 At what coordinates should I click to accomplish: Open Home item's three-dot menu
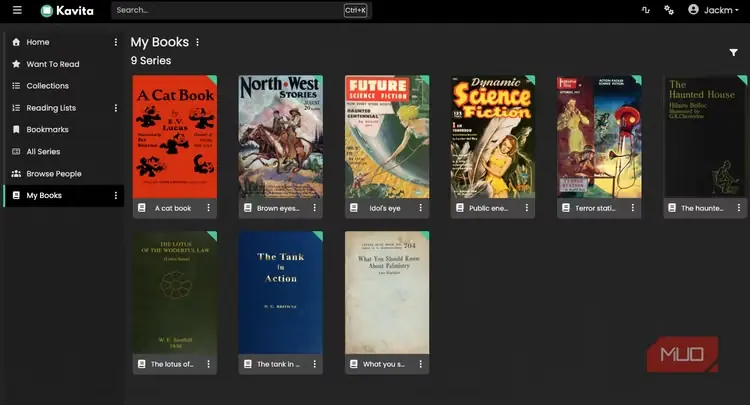pos(115,42)
